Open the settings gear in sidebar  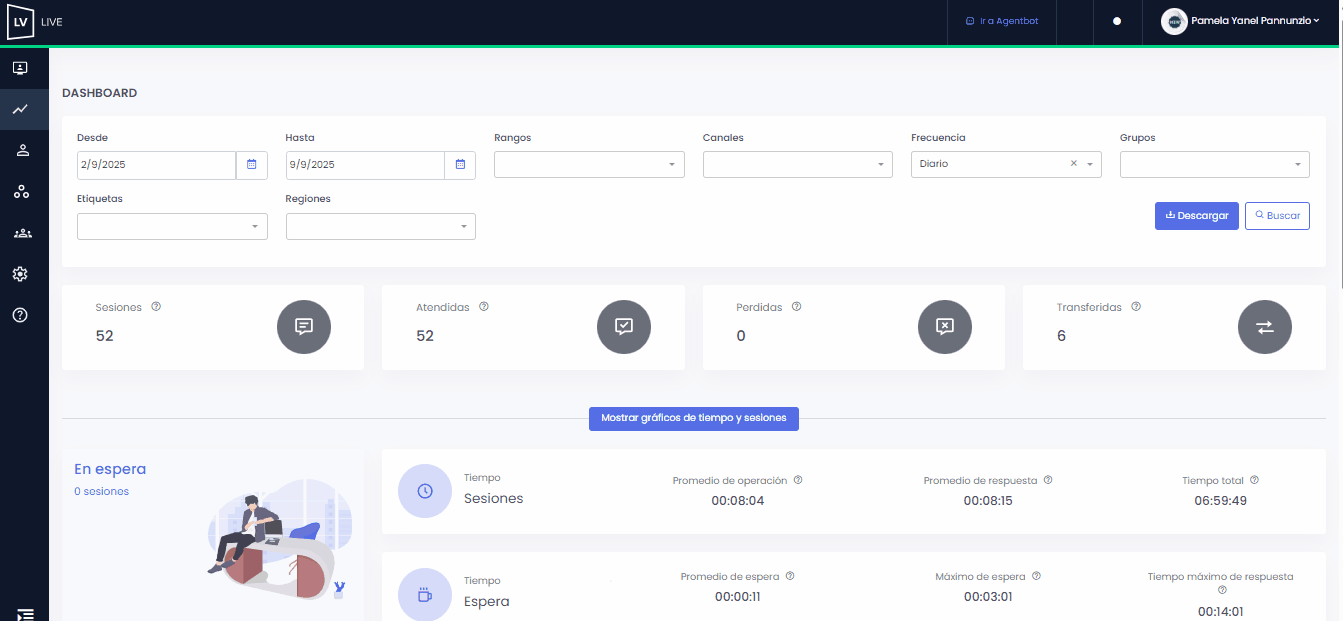tap(20, 274)
